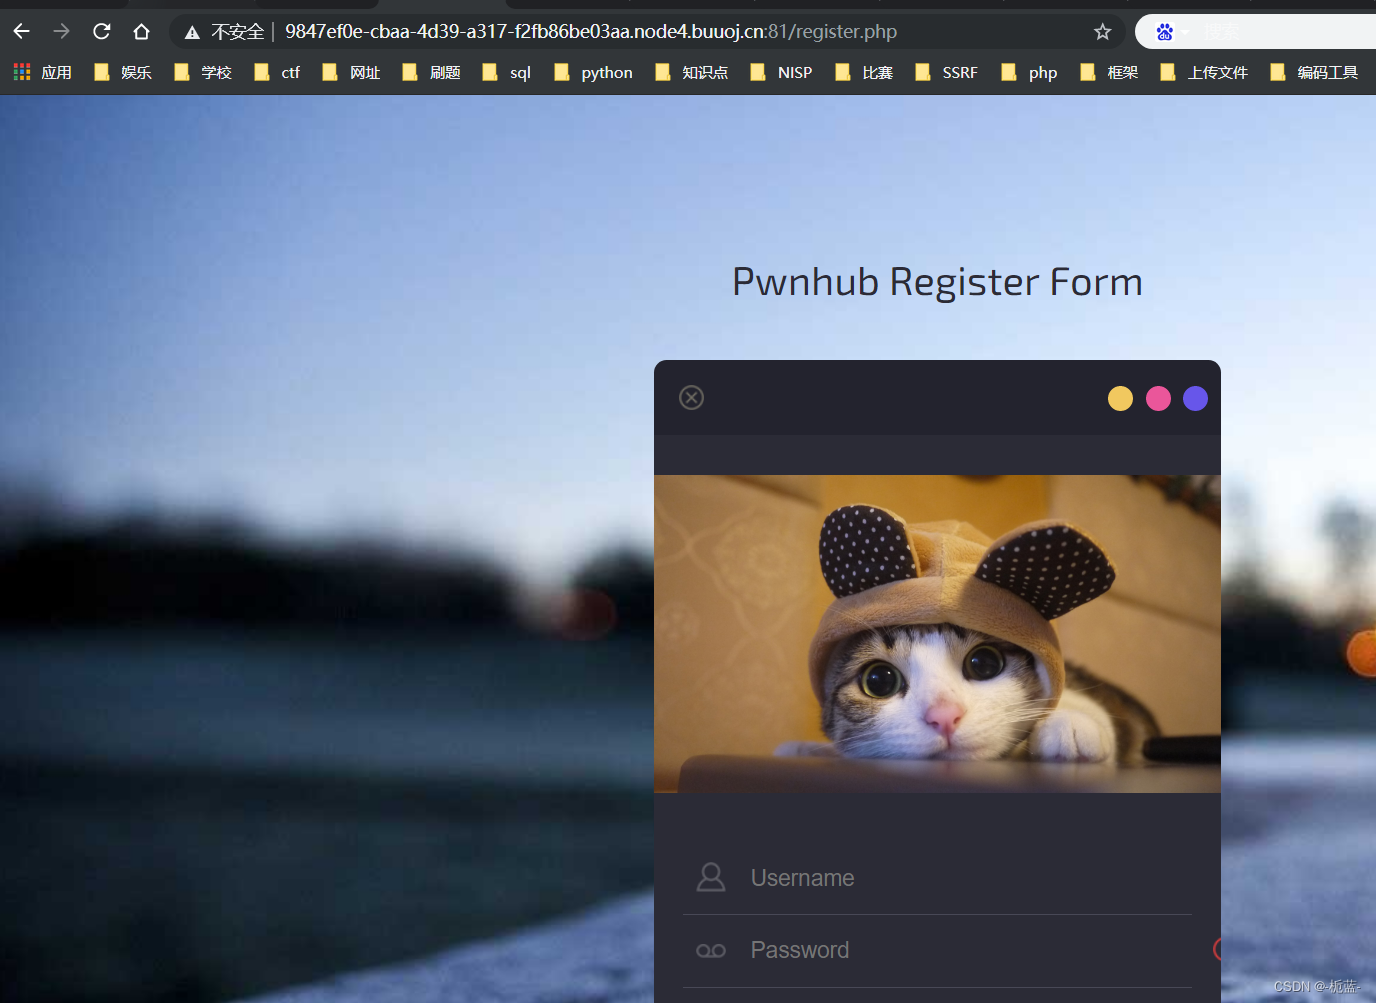Open the sql bookmarks folder
This screenshot has width=1376, height=1003.
point(520,71)
